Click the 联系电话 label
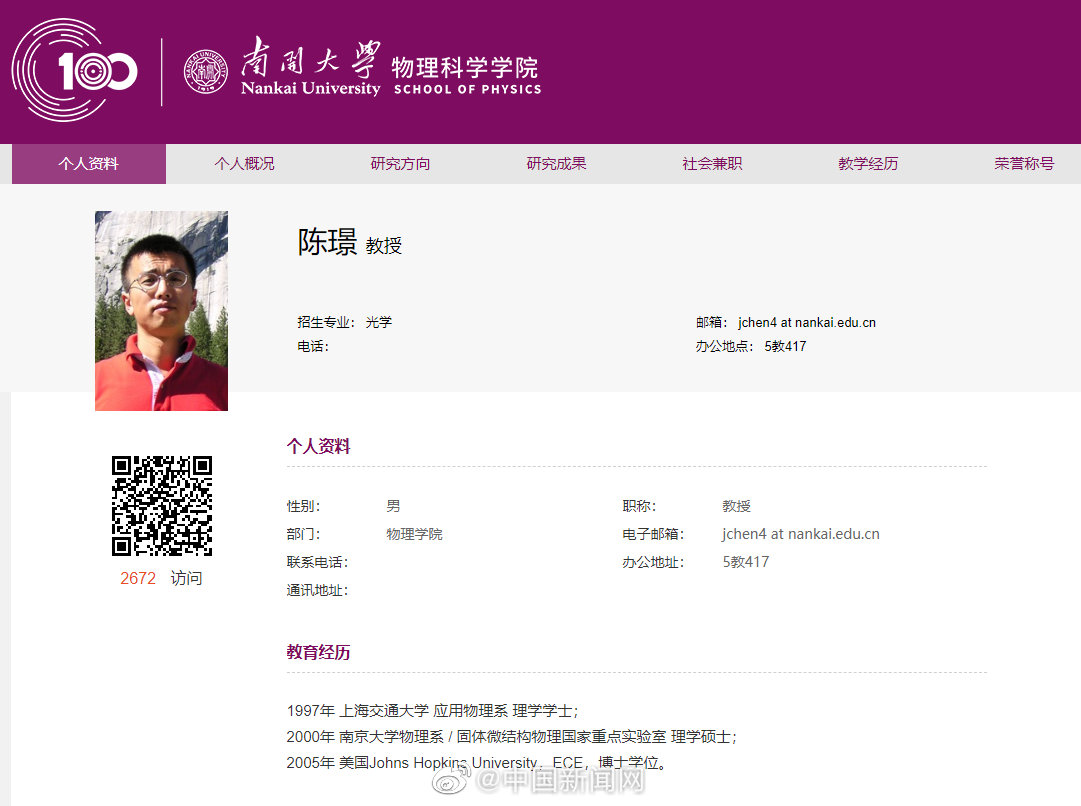1081x806 pixels. pyautogui.click(x=317, y=562)
